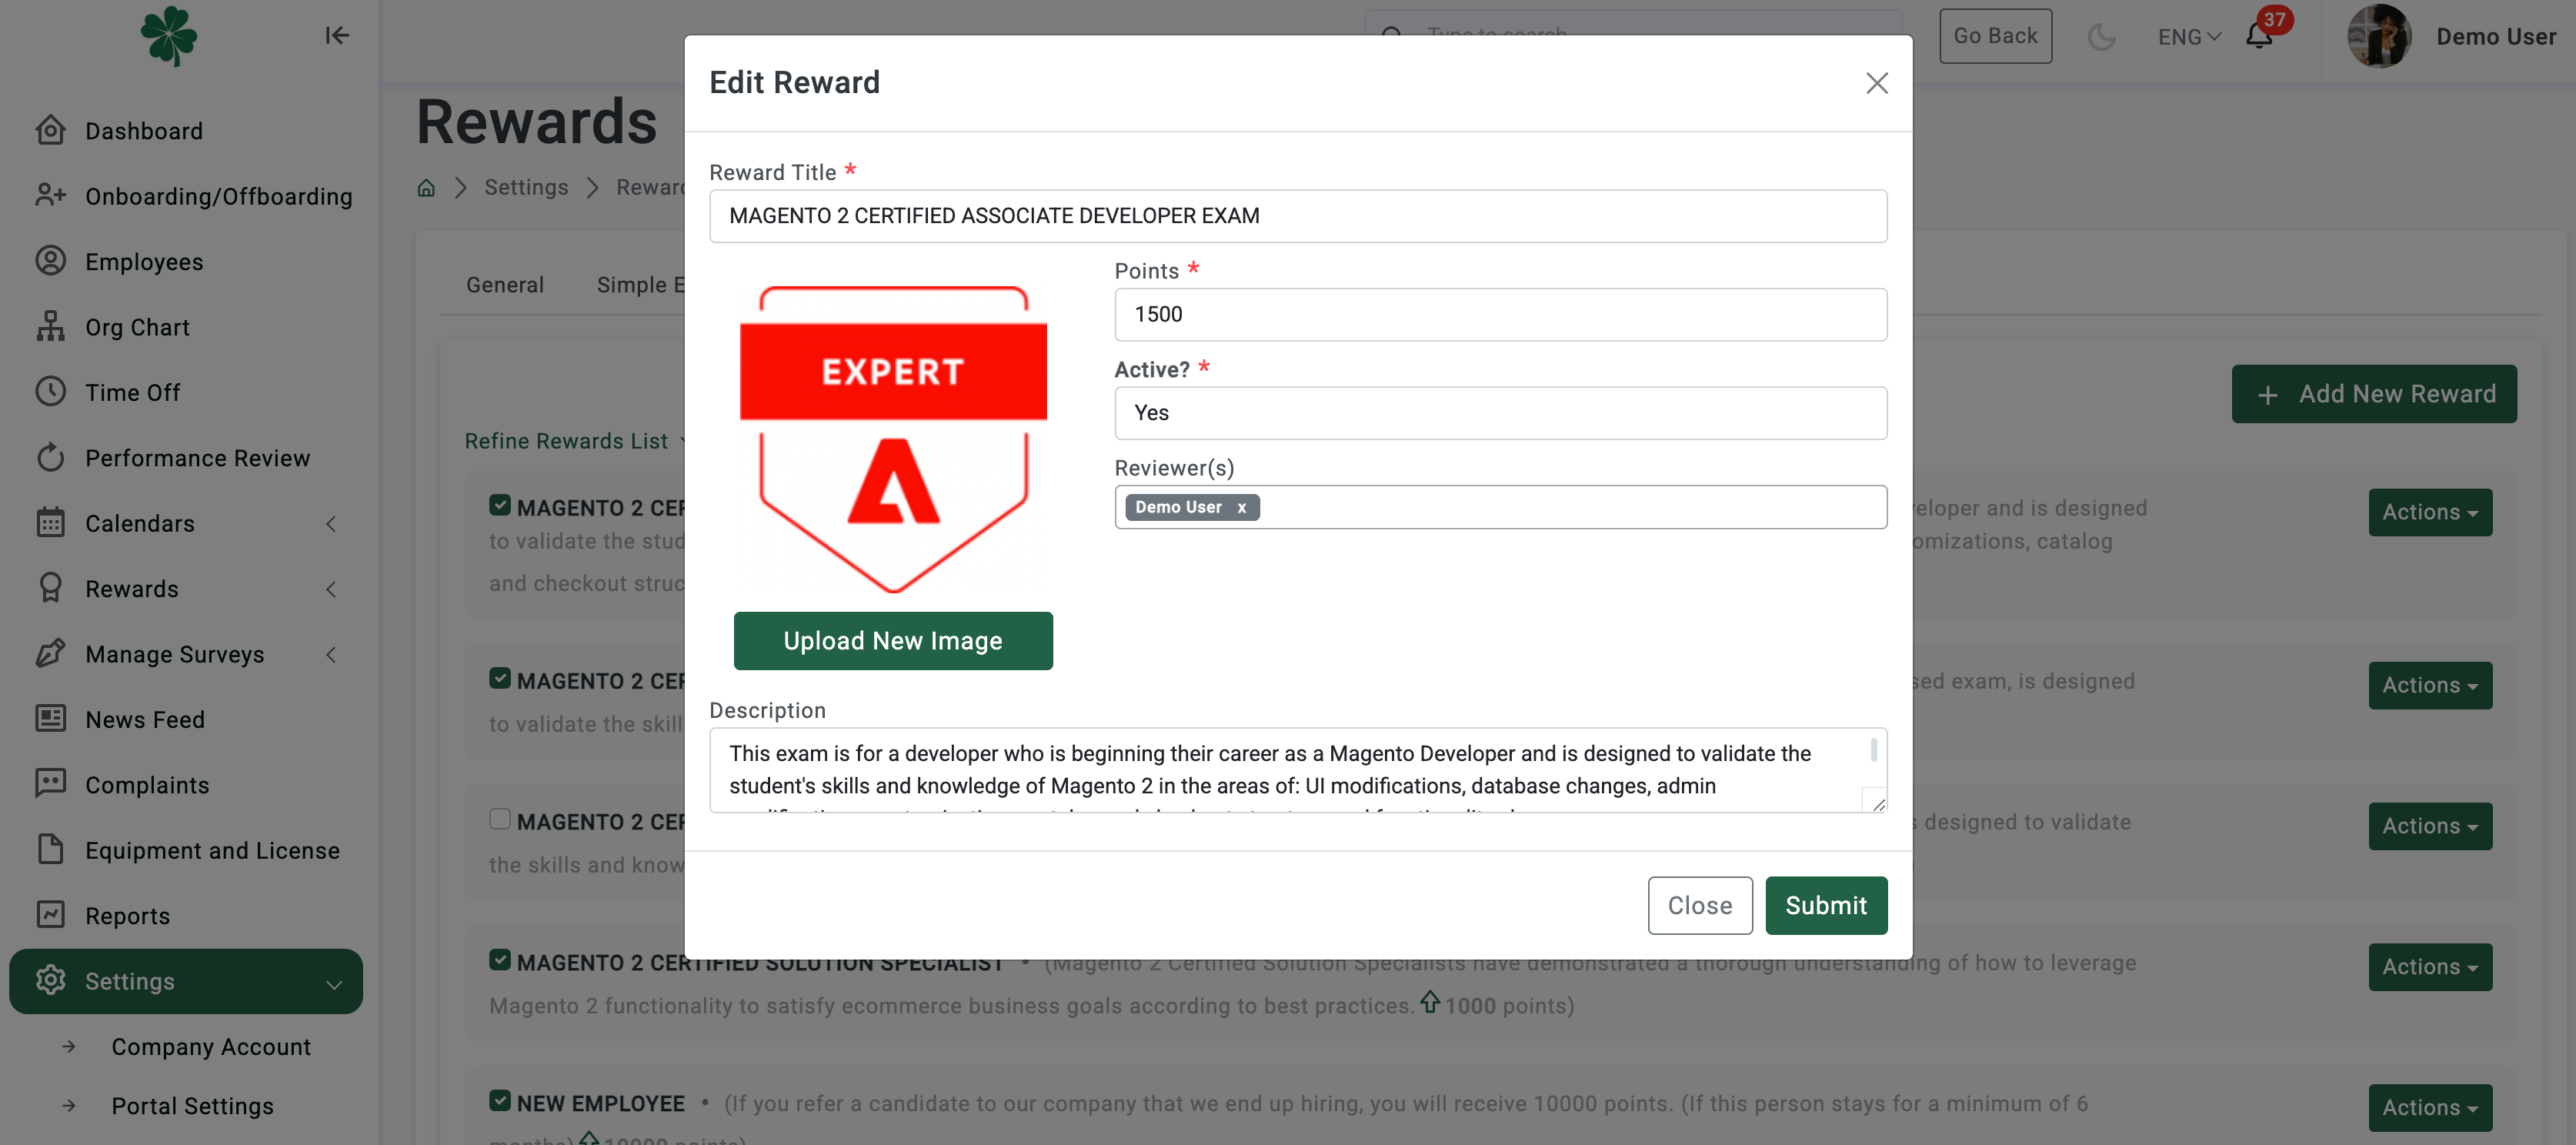The image size is (2576, 1145).
Task: Open ENG language dropdown
Action: (x=2188, y=37)
